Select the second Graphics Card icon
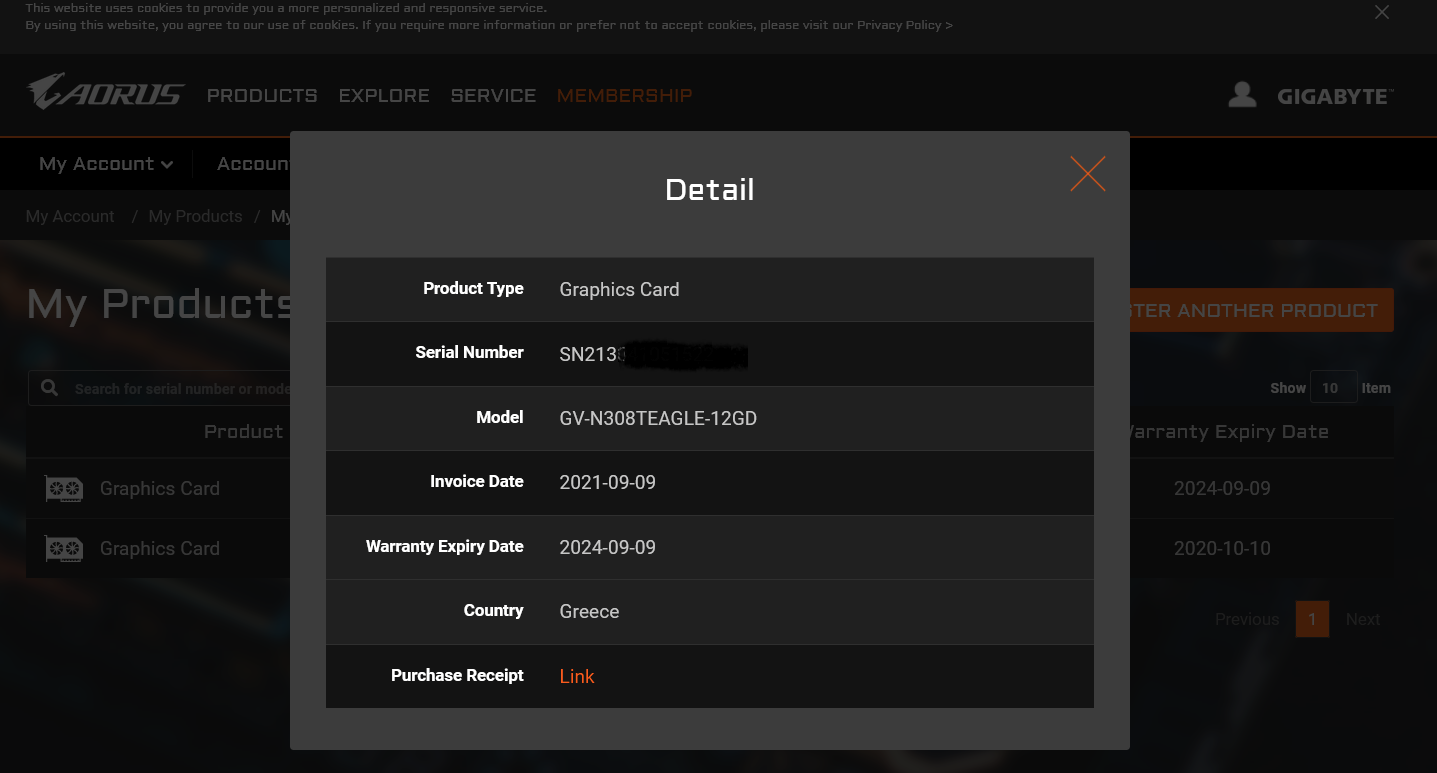 [x=64, y=549]
